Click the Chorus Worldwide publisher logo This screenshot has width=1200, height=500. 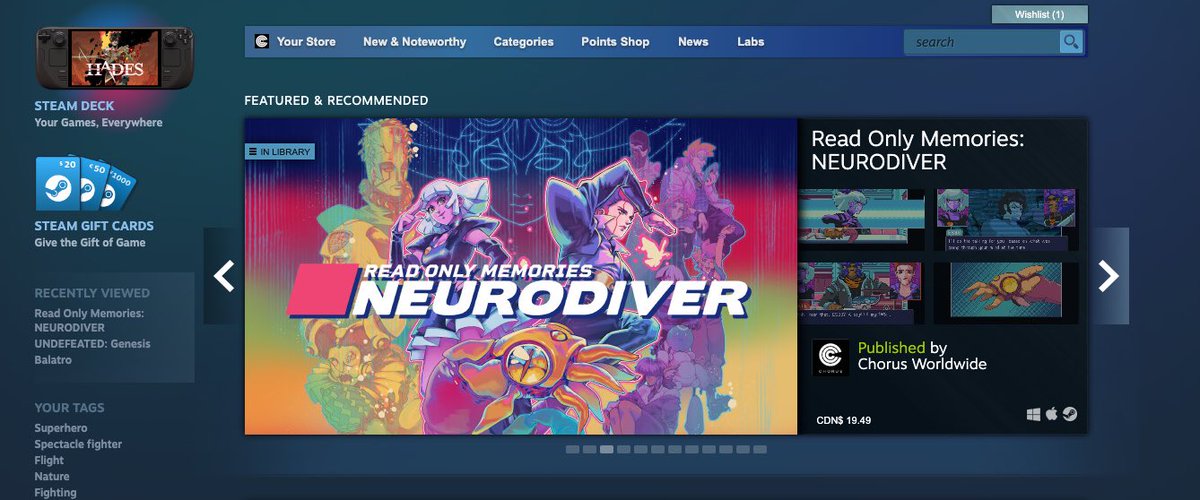pyautogui.click(x=830, y=357)
